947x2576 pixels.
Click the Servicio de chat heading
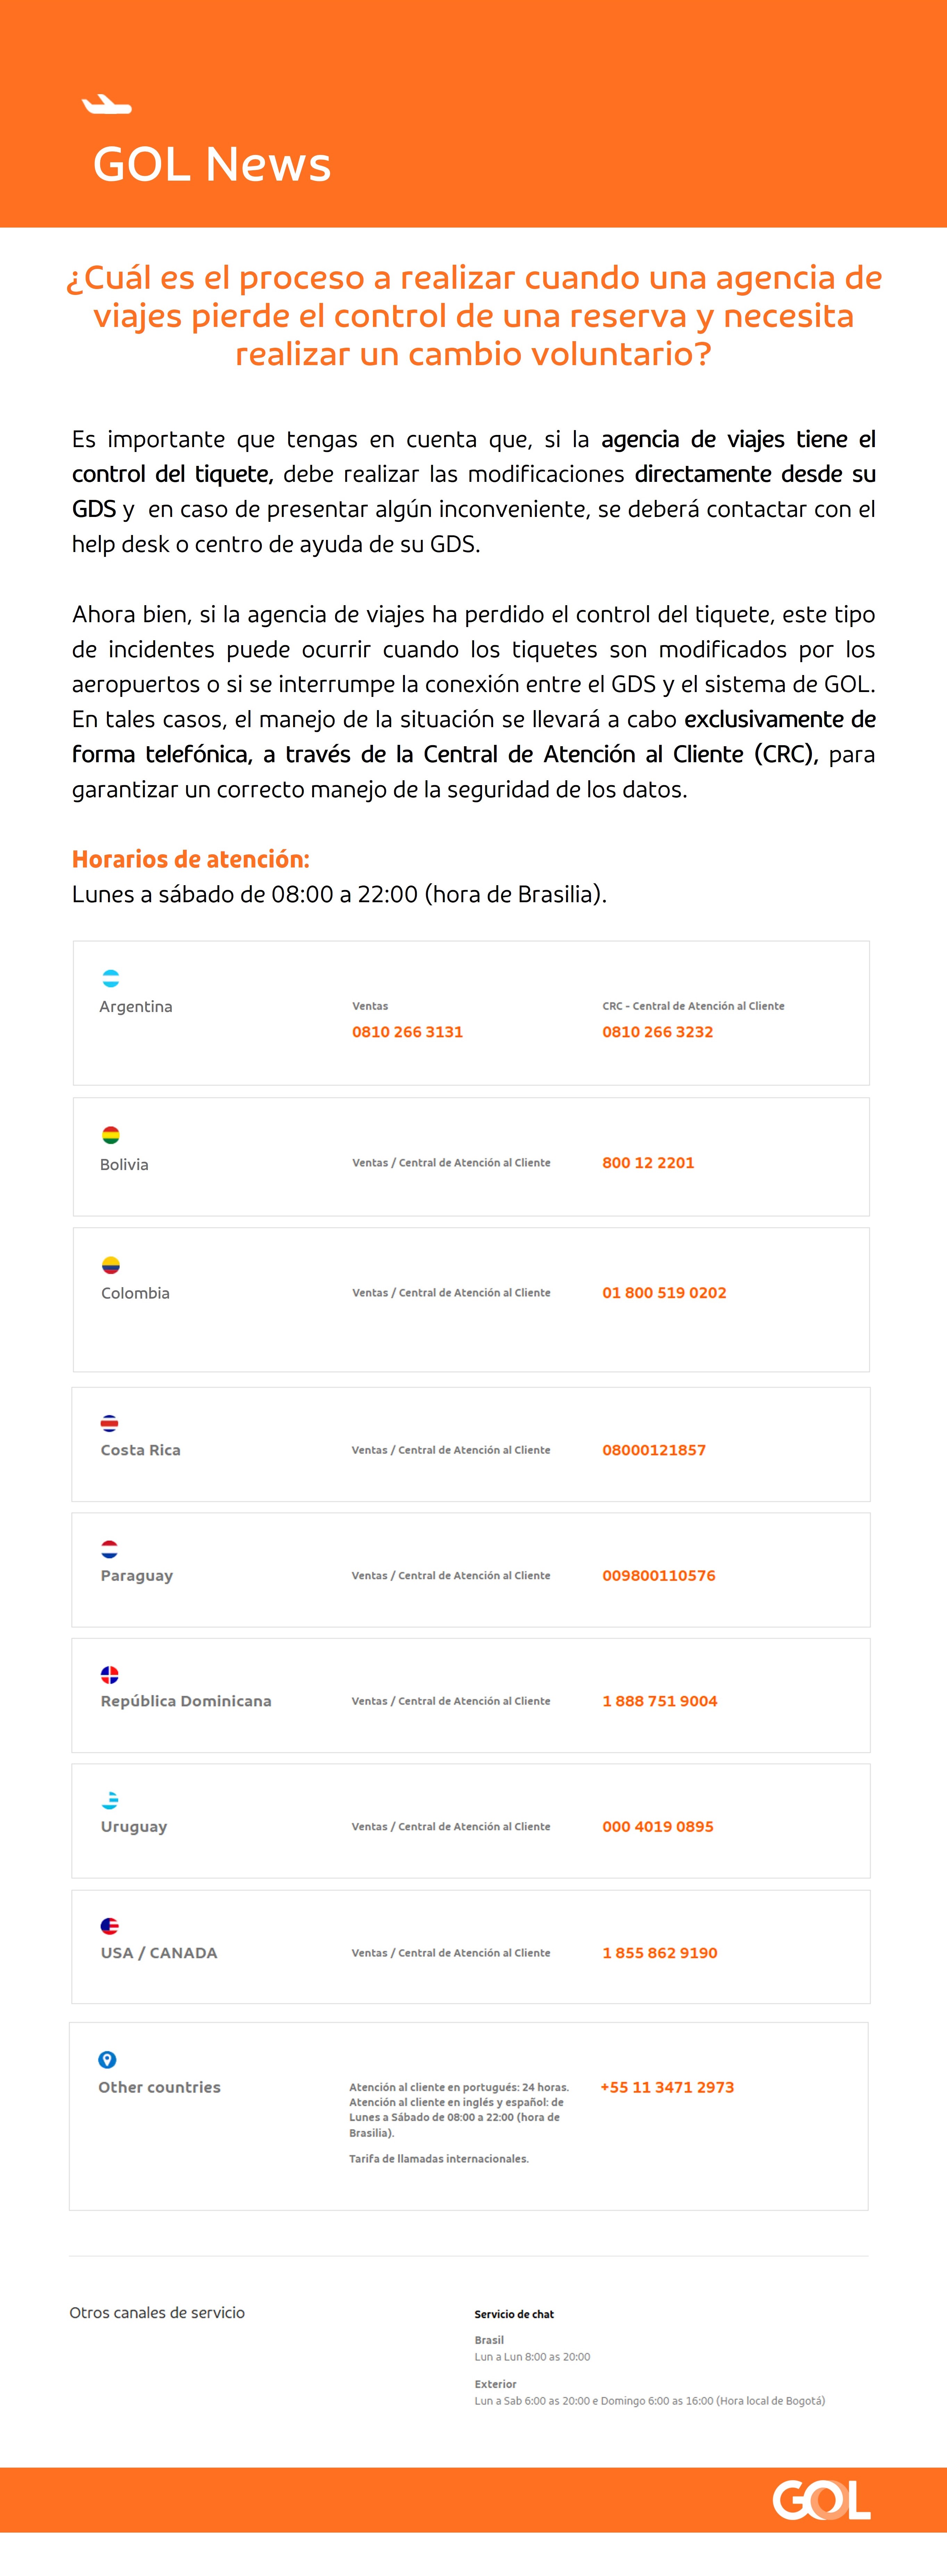tap(514, 2314)
